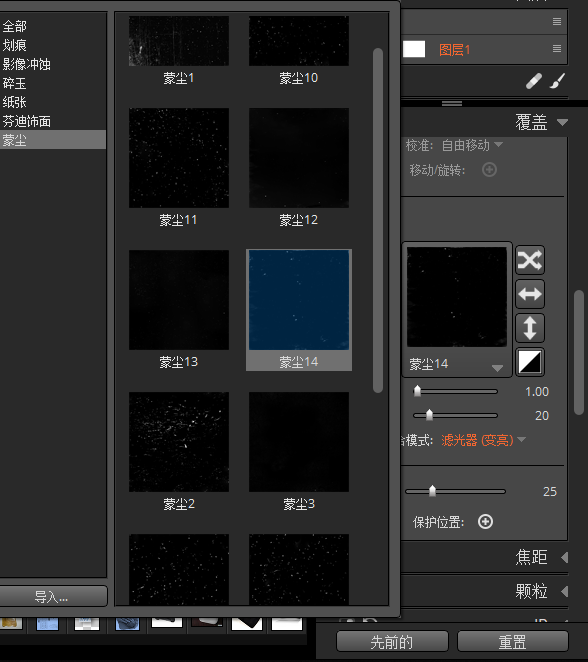Flip texture vertically with up-down arrow icon
588x662 pixels.
pyautogui.click(x=530, y=328)
